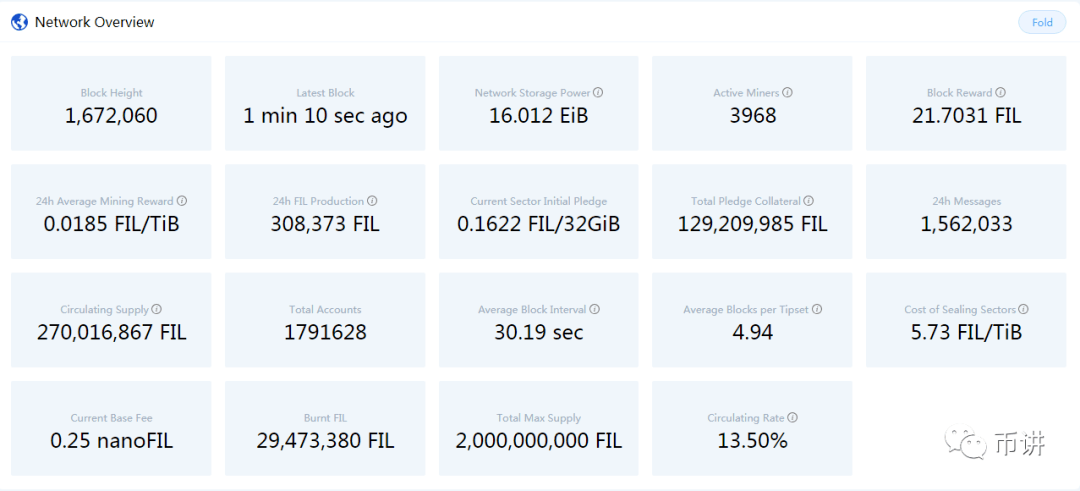The image size is (1080, 491).
Task: Click info icon next to Active Miners
Action: (x=787, y=93)
